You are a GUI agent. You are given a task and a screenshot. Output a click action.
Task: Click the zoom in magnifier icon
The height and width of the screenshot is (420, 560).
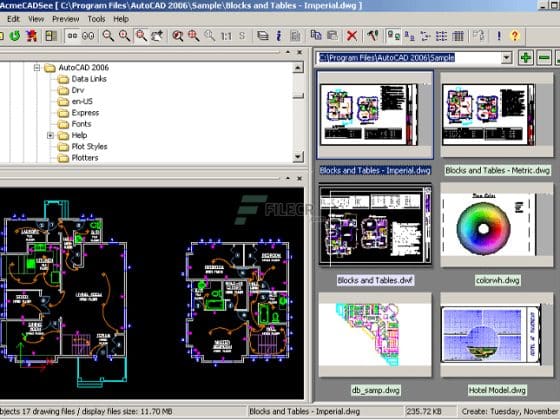coord(124,36)
